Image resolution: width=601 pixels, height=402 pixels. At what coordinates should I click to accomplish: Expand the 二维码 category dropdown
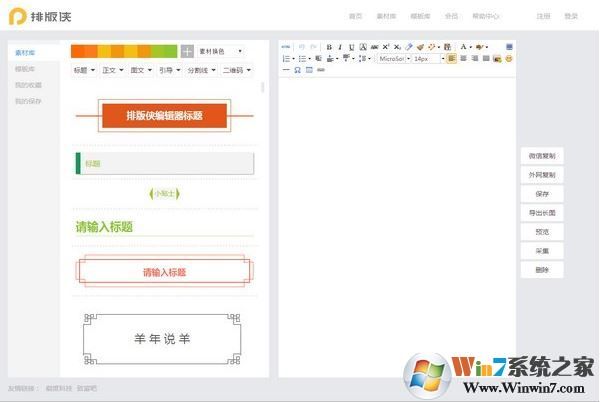(x=237, y=70)
